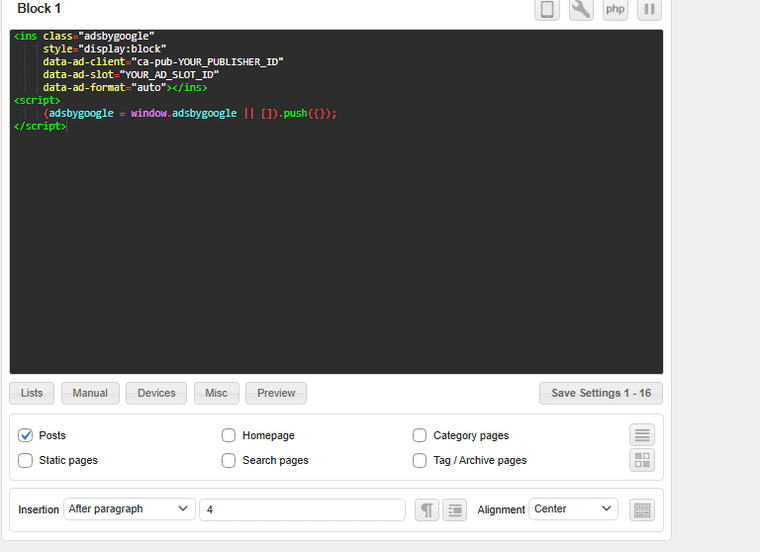Uncheck the Posts checkbox
Image resolution: width=760 pixels, height=552 pixels.
[25, 435]
